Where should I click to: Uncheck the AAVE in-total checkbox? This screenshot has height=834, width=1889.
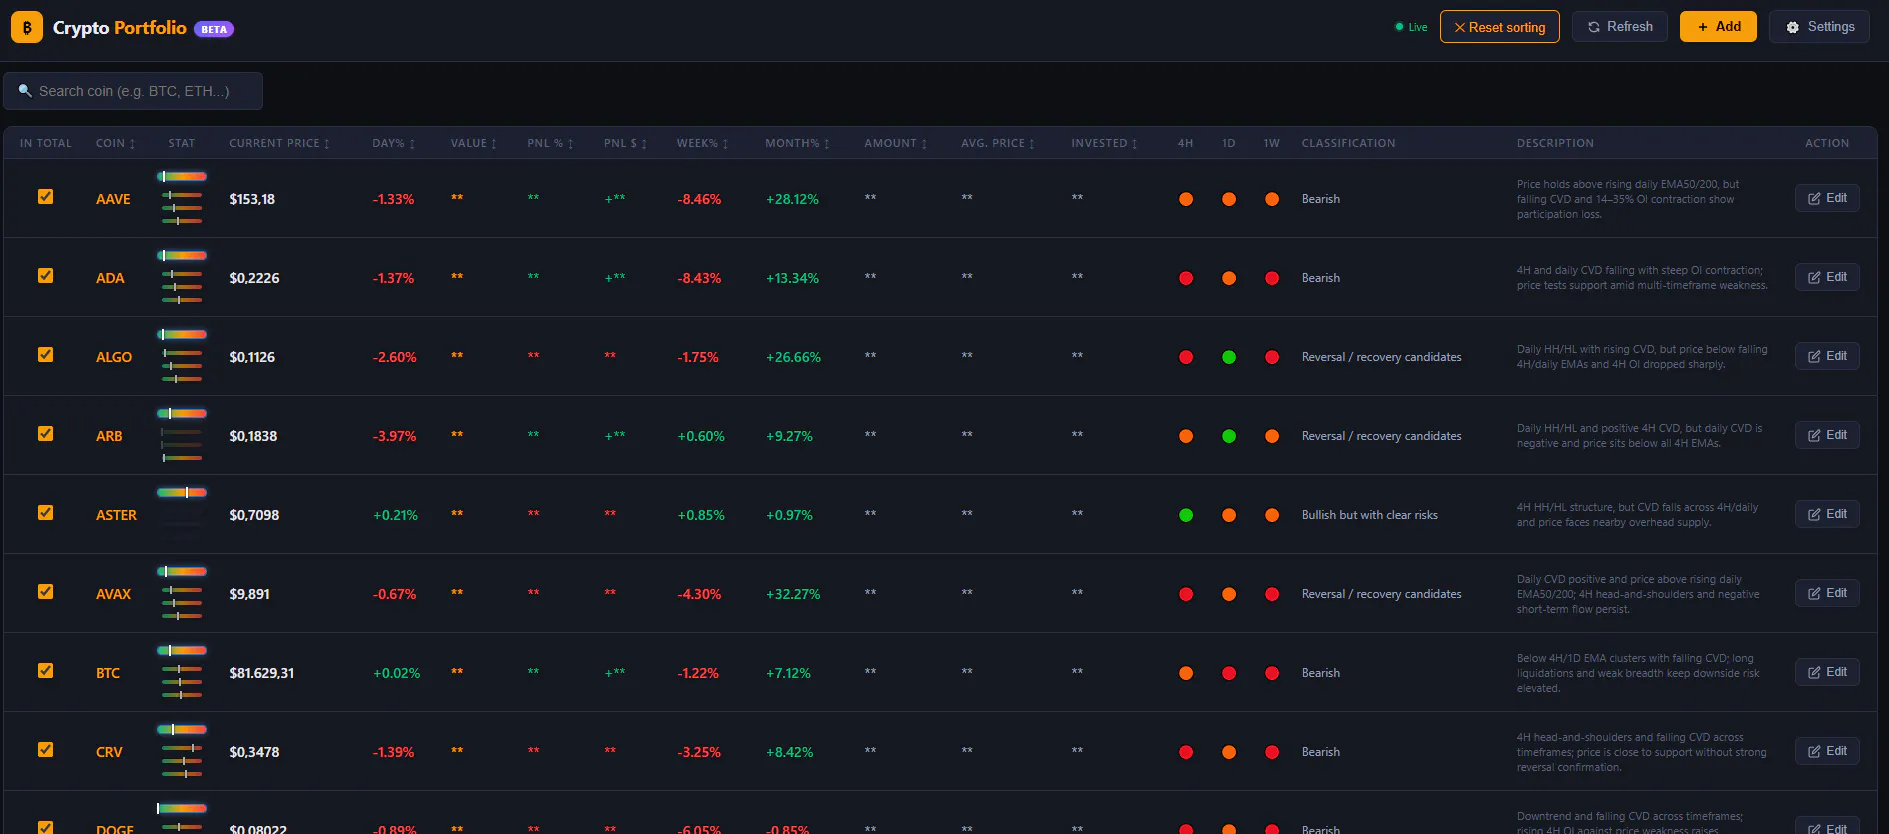click(46, 197)
